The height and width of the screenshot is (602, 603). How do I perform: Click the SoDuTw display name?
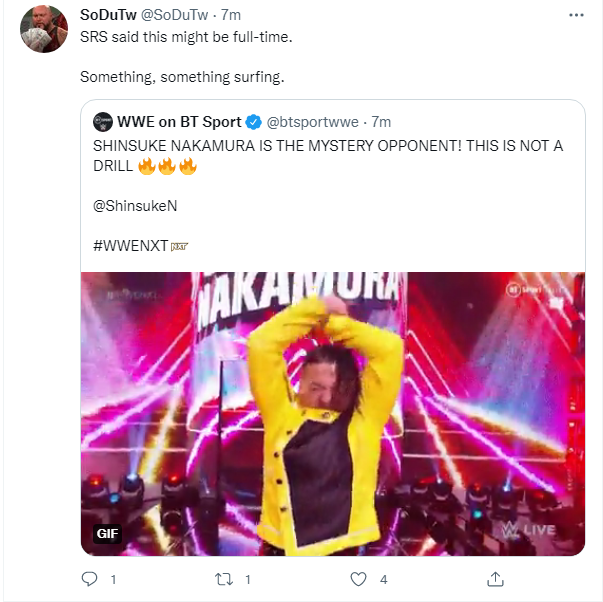(x=108, y=15)
